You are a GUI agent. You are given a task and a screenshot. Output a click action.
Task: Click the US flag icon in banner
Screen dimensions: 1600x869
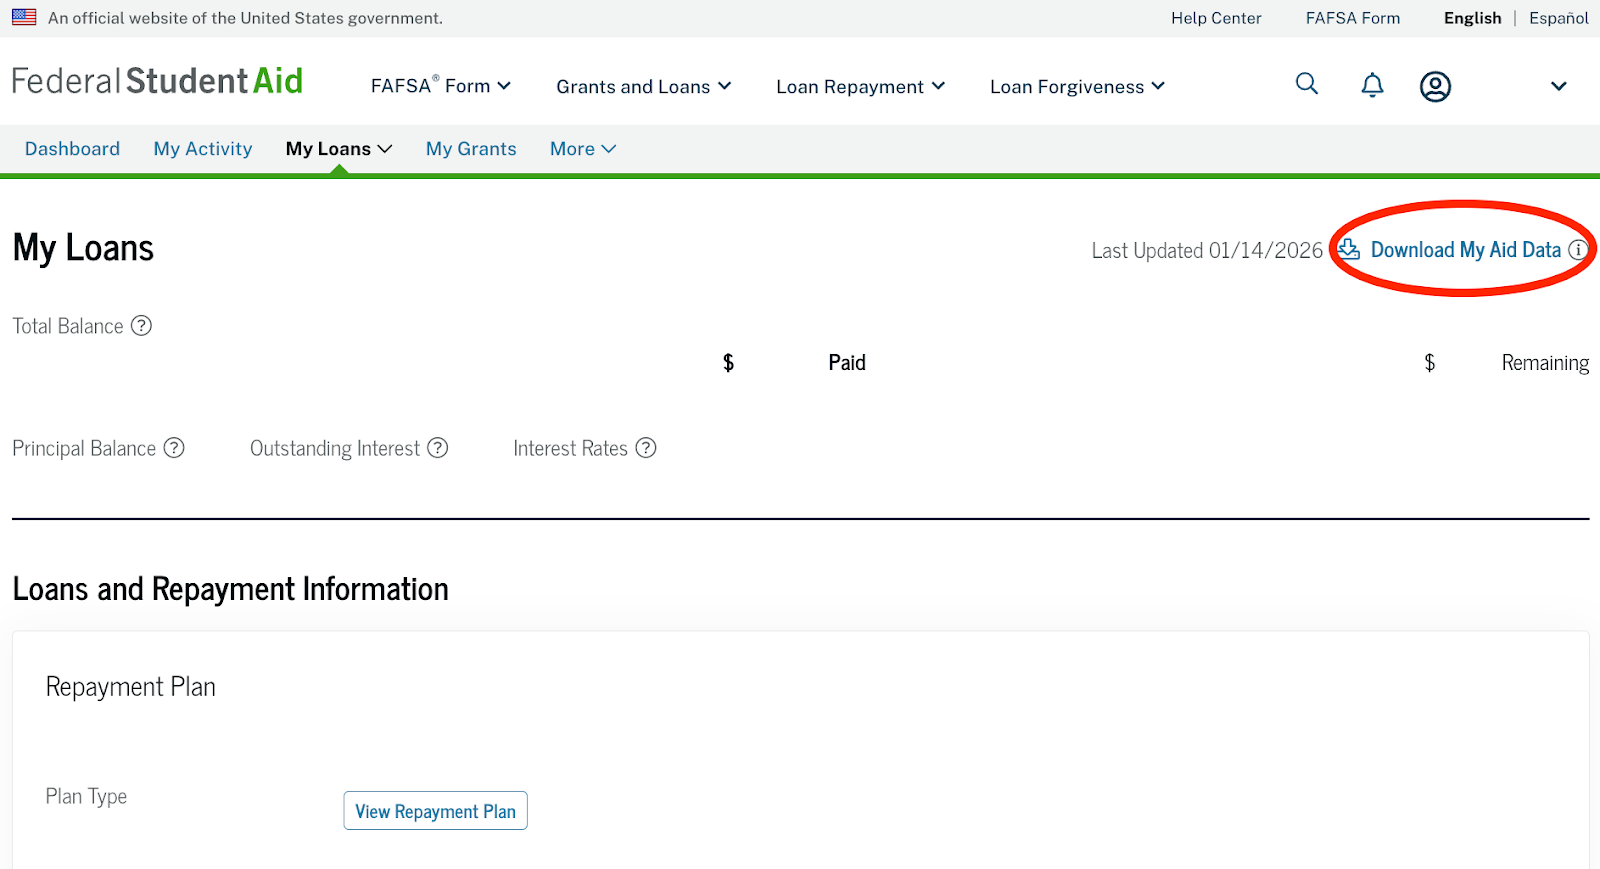click(24, 18)
